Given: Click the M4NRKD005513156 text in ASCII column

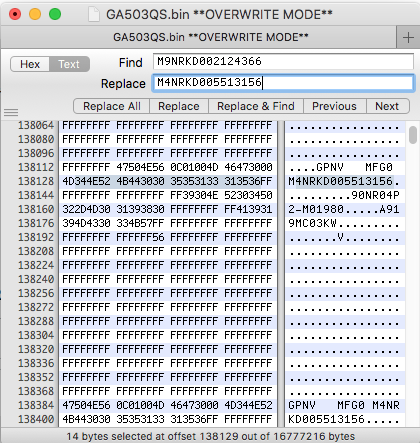Looking at the screenshot, I should click(340, 181).
